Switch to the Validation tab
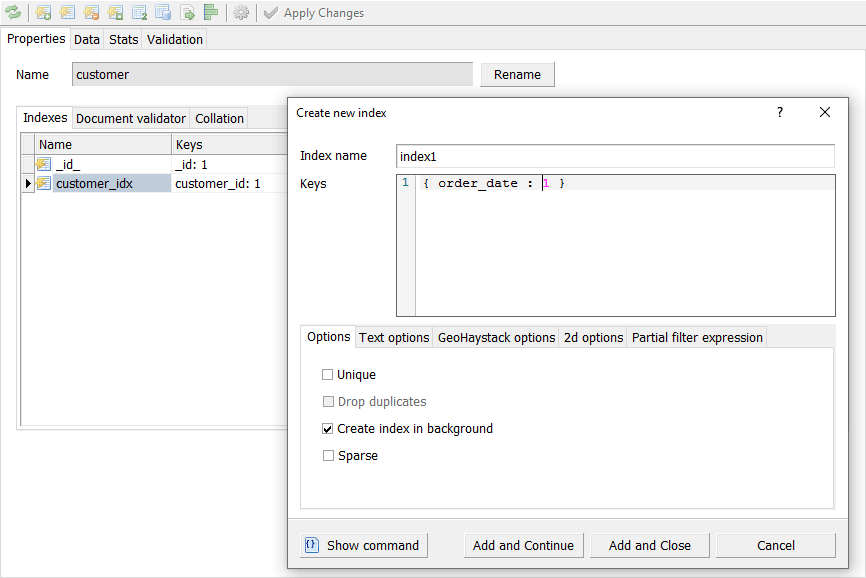The height and width of the screenshot is (578, 866). coord(175,39)
